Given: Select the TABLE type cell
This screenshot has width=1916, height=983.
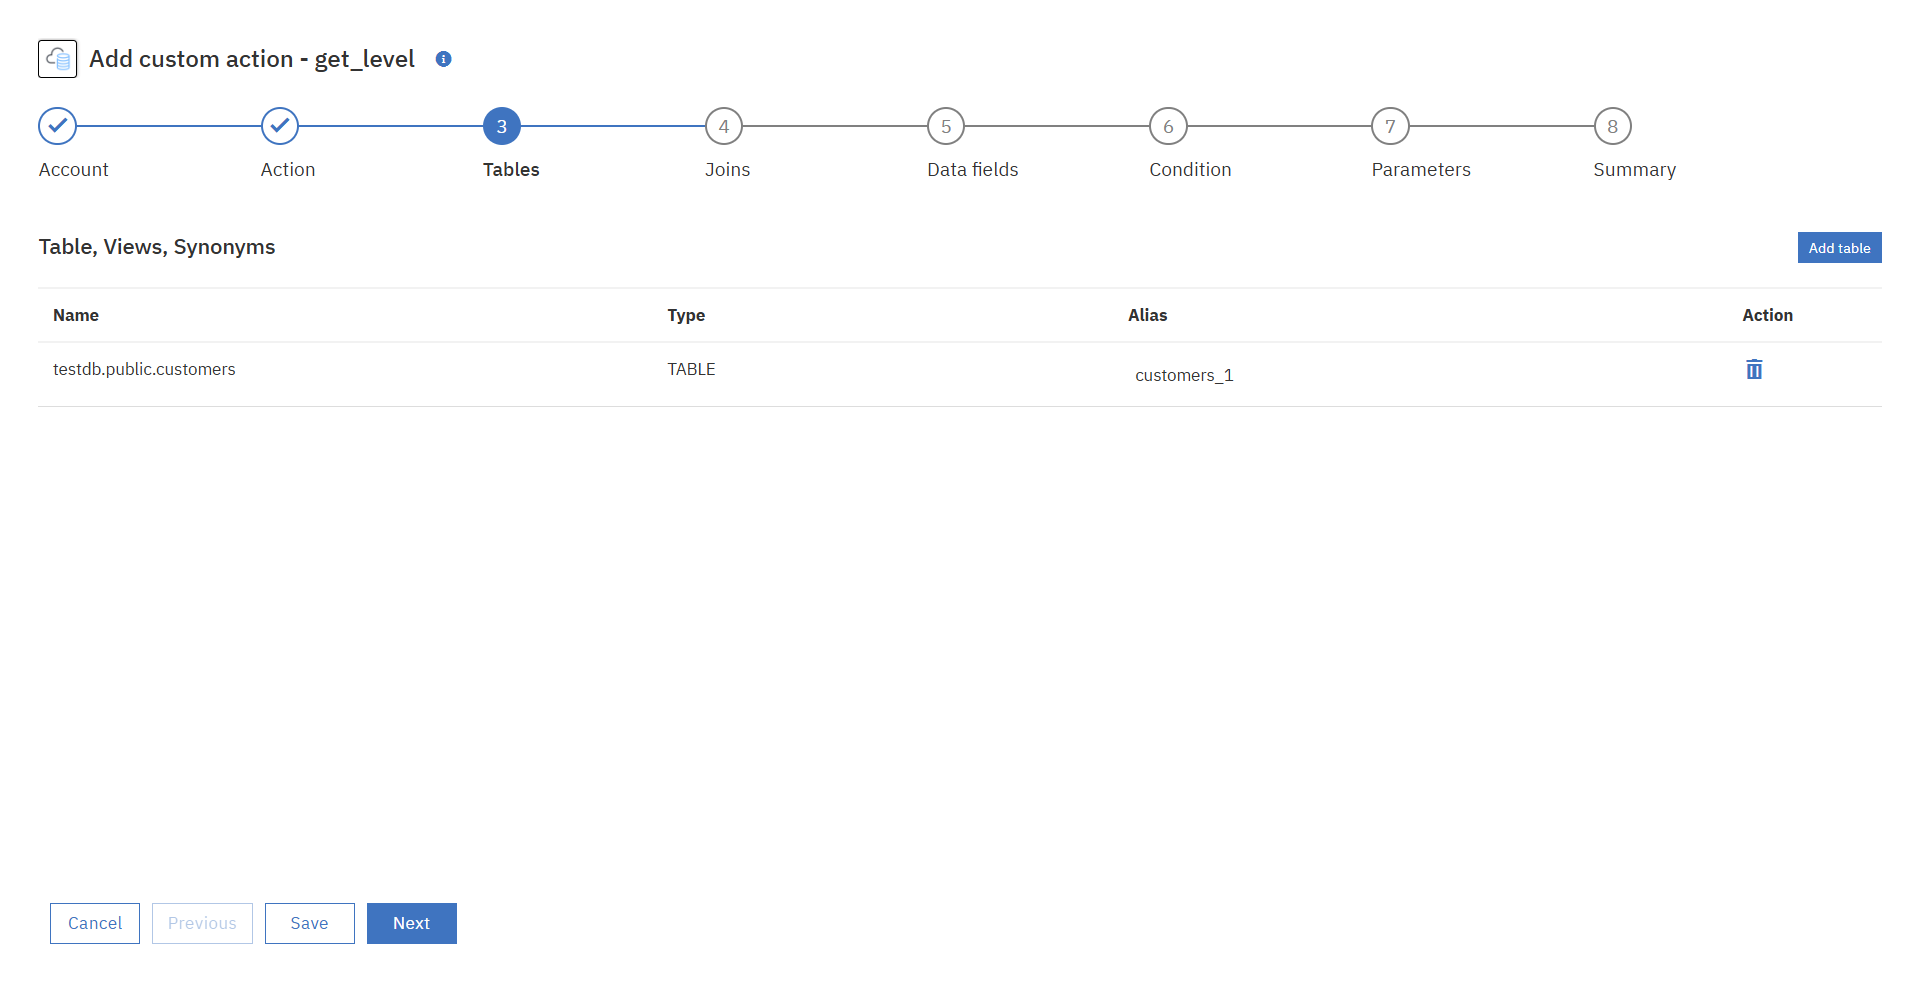Looking at the screenshot, I should coord(692,369).
